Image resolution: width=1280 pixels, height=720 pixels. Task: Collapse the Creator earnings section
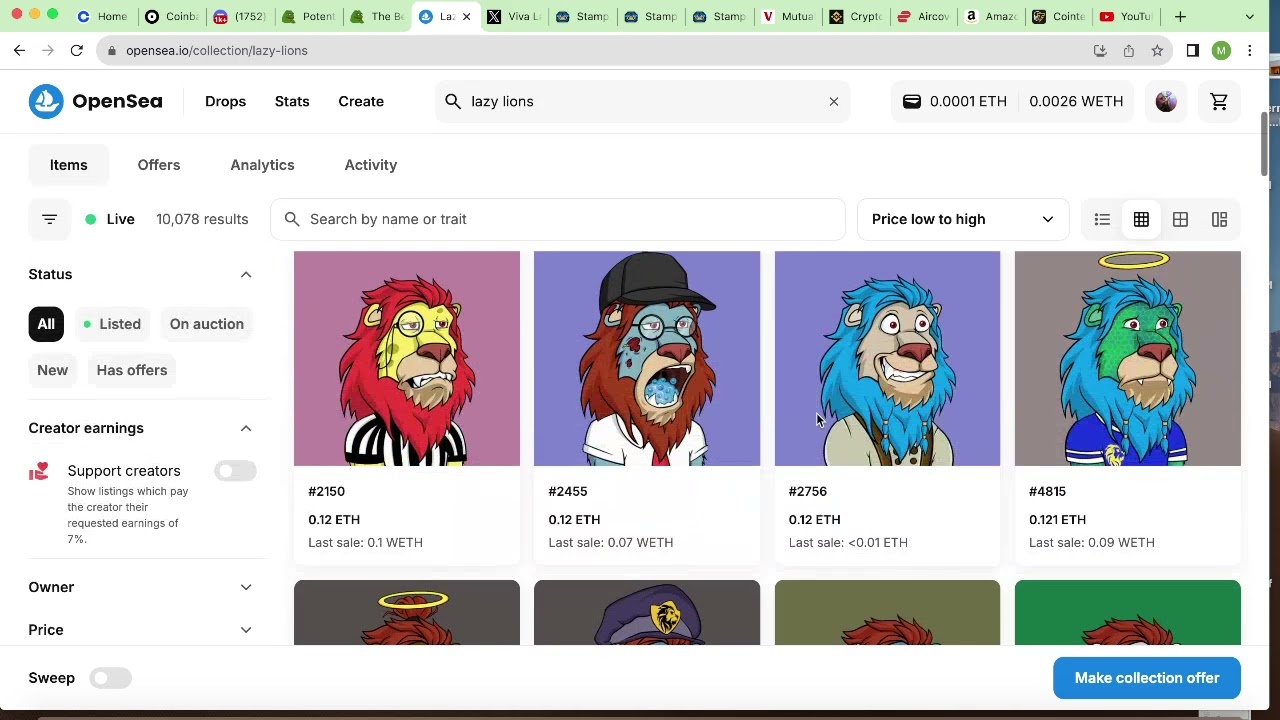246,428
